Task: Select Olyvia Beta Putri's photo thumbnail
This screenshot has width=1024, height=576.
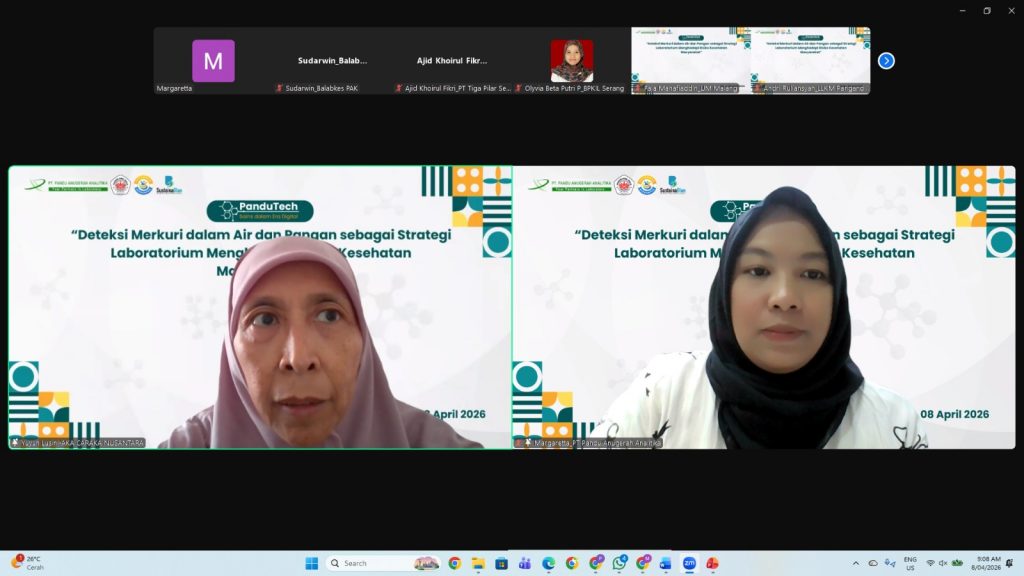Action: pos(571,61)
